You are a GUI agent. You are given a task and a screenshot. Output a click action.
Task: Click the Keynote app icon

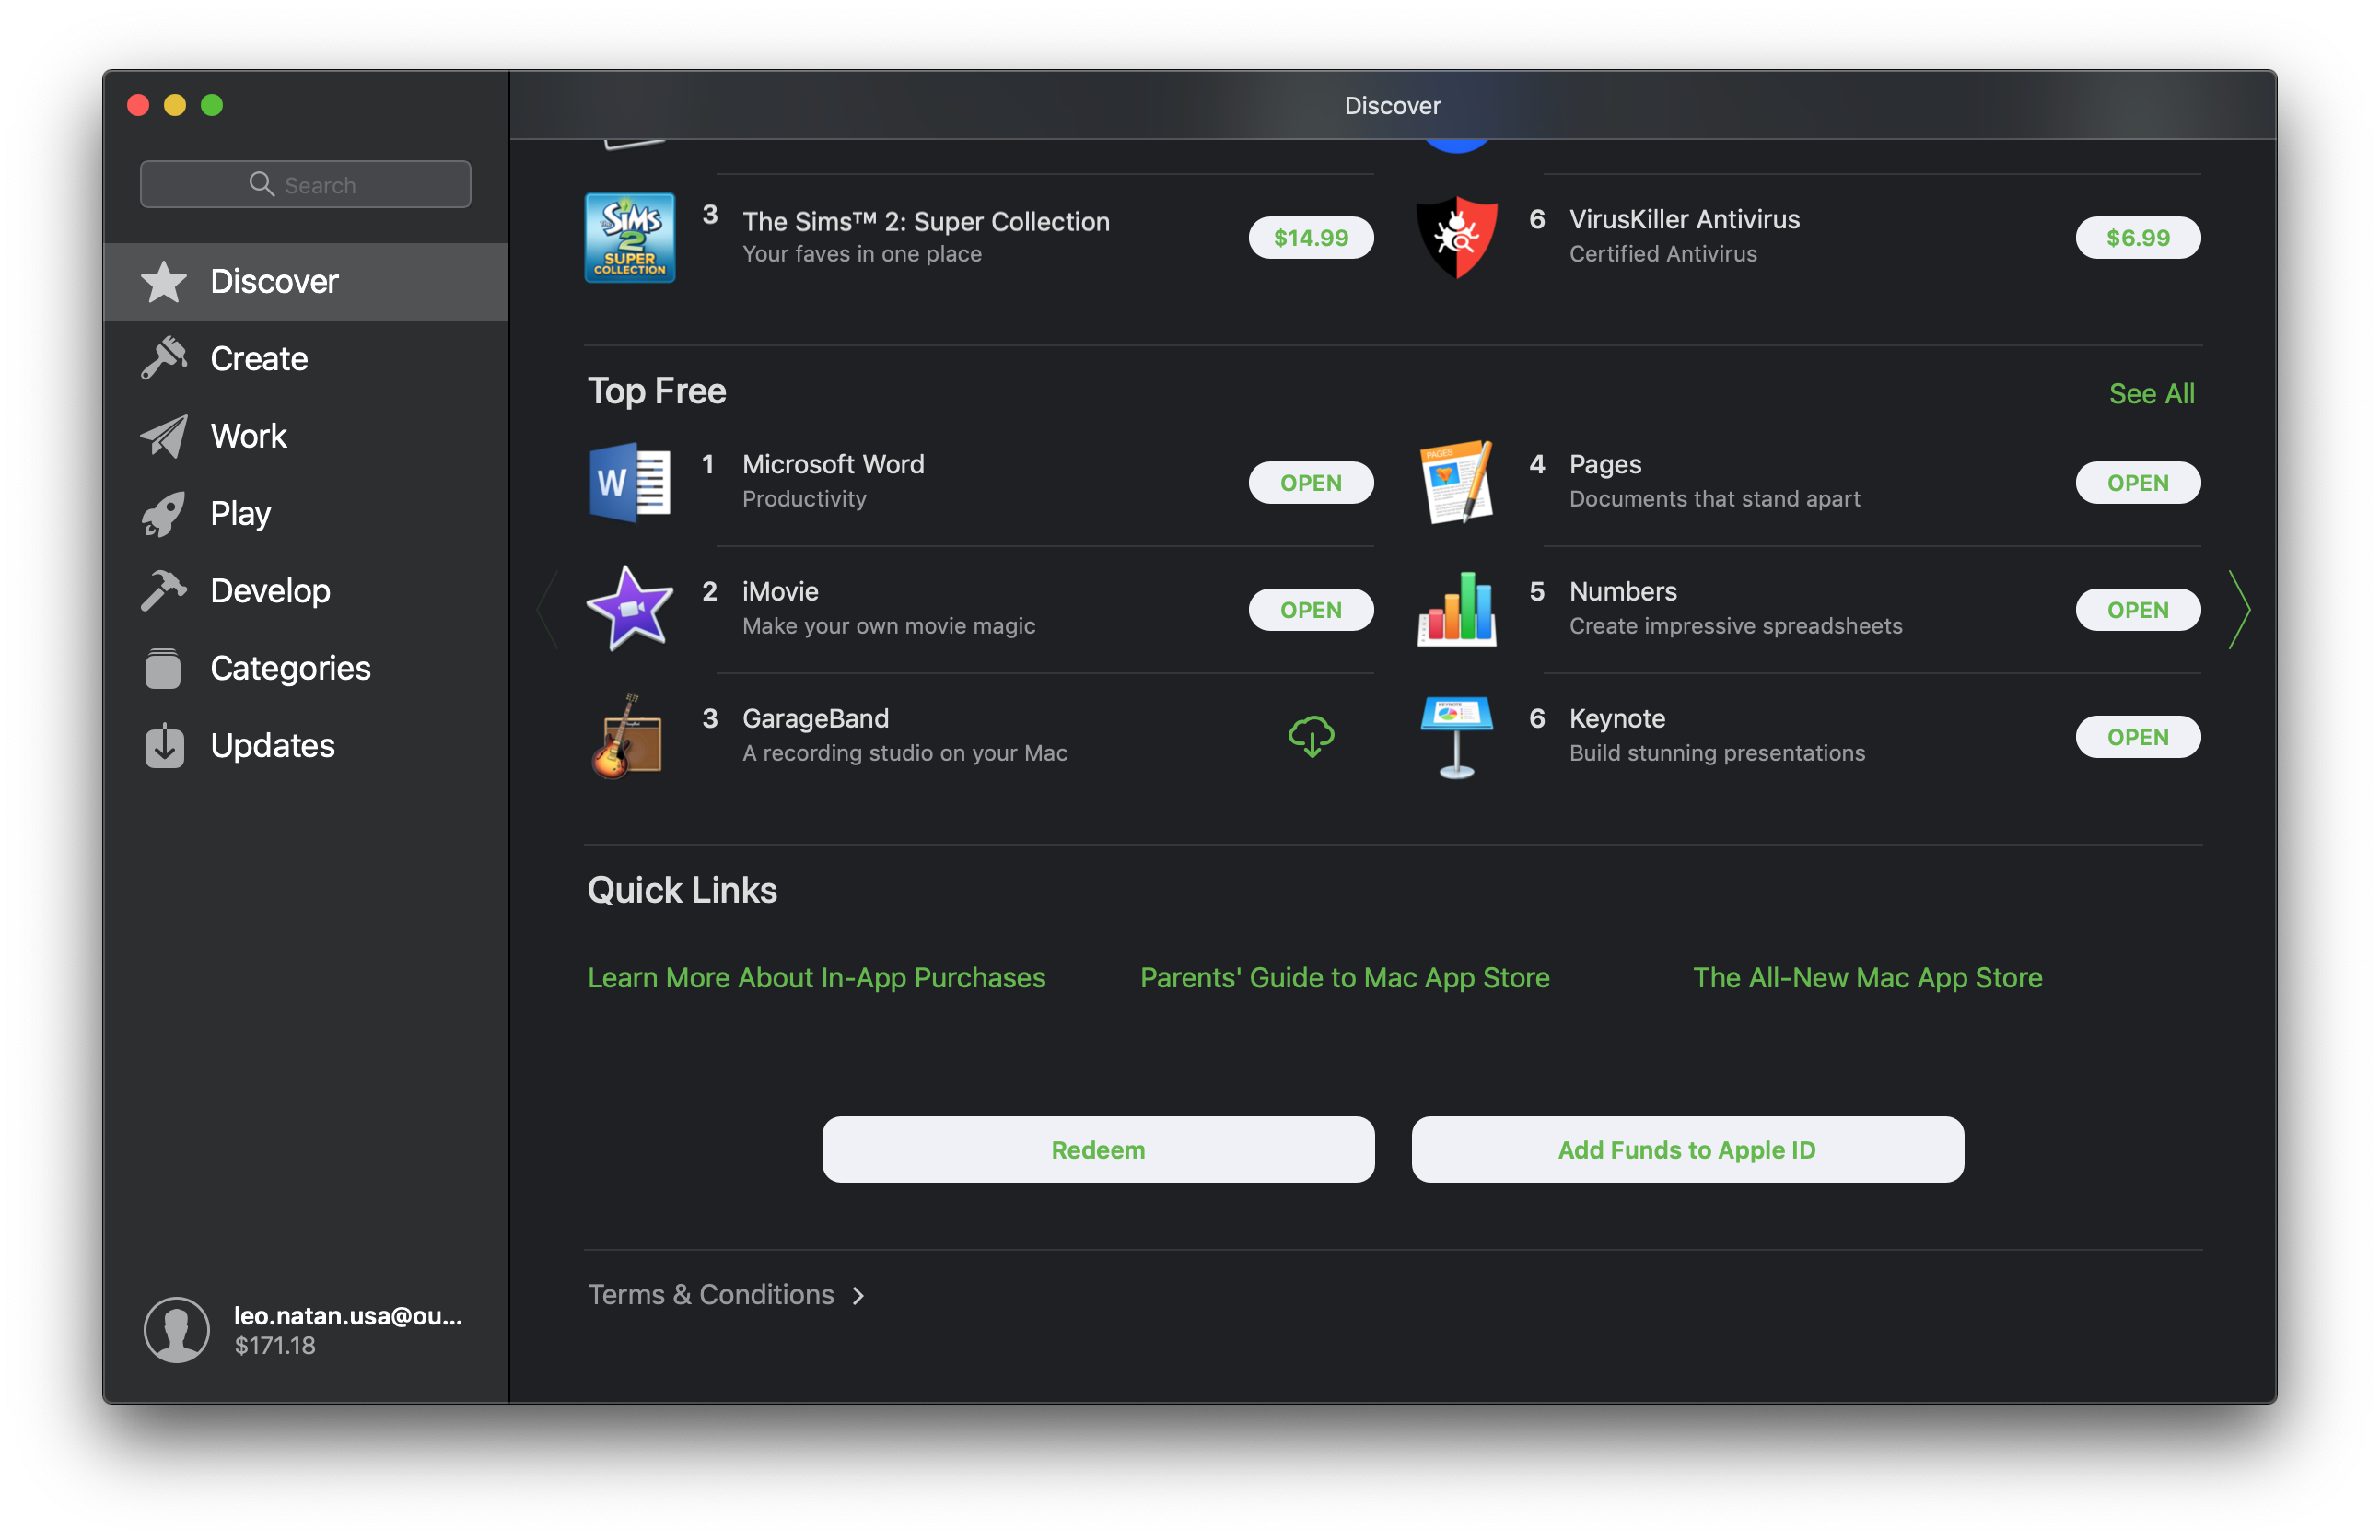coord(1456,737)
